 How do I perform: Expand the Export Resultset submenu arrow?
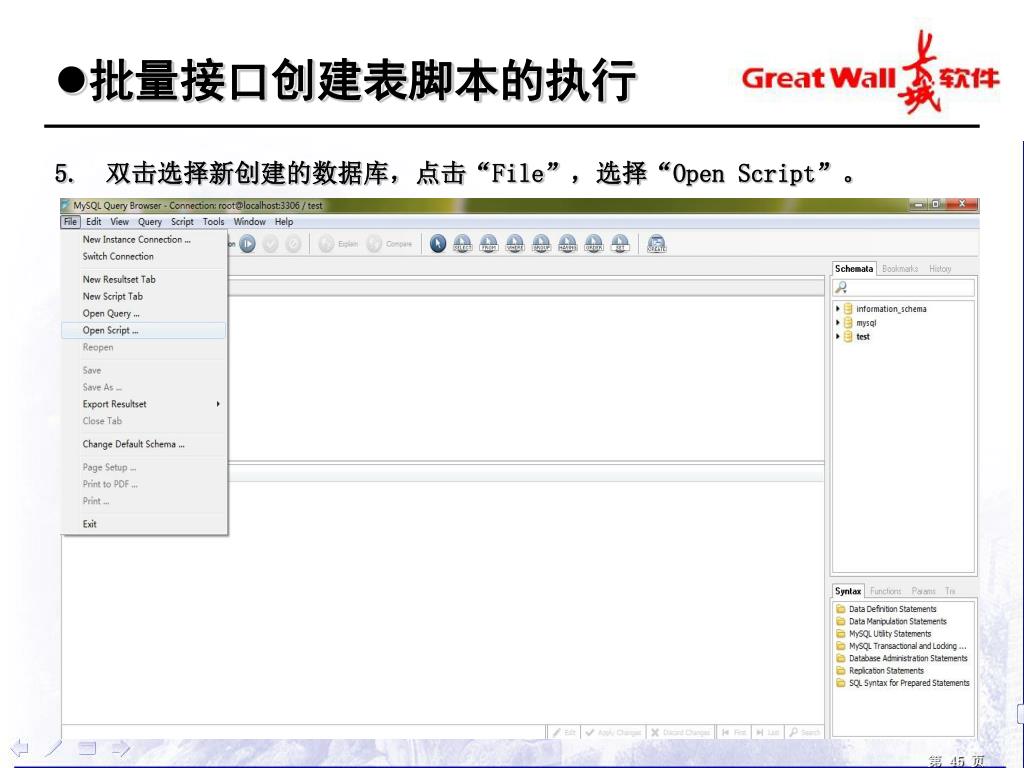tap(218, 404)
